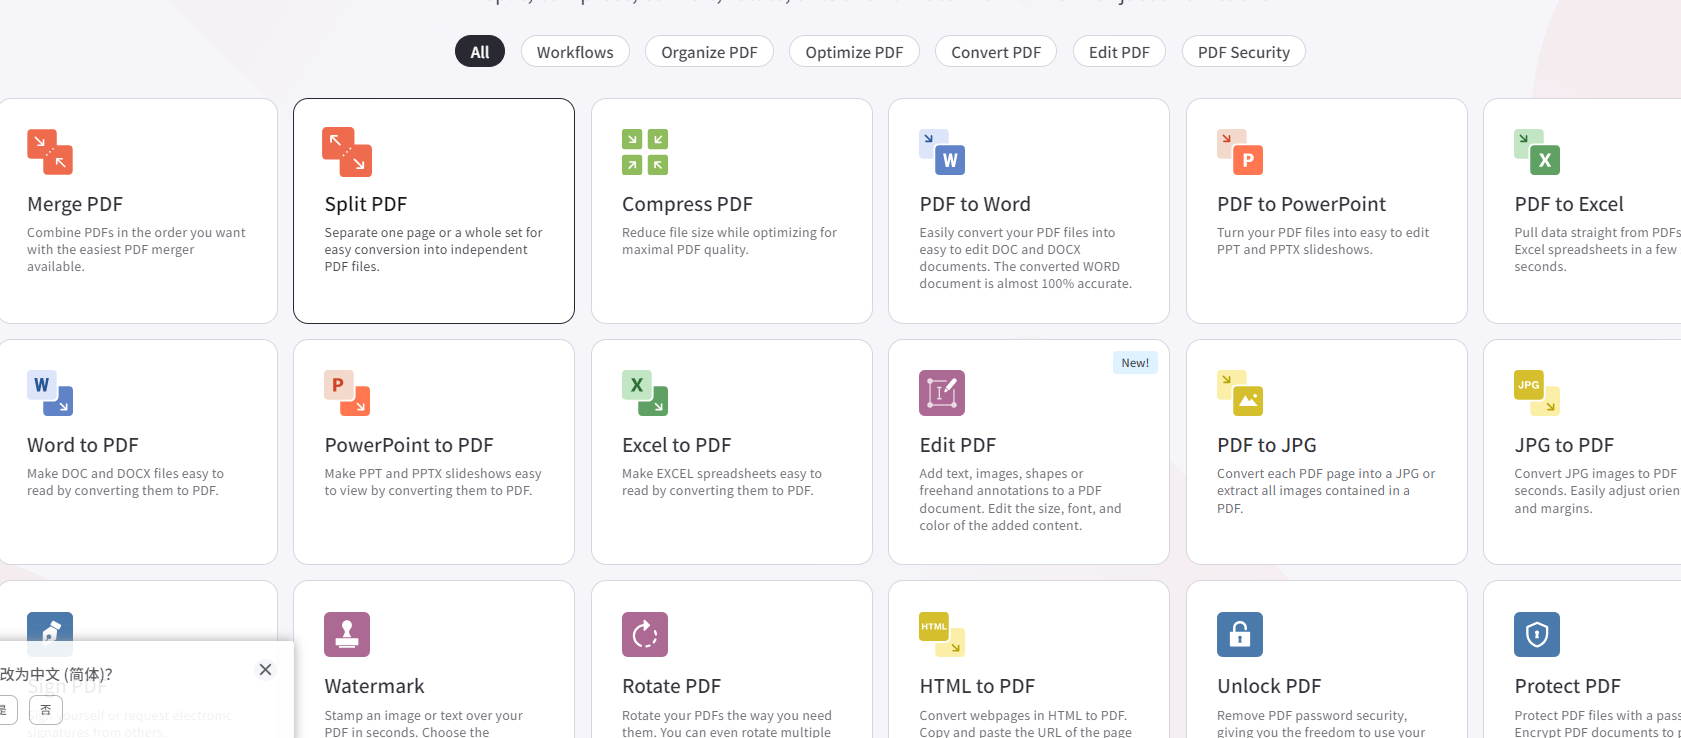Switch to the PDF Security filter
Image resolution: width=1681 pixels, height=738 pixels.
click(x=1243, y=52)
